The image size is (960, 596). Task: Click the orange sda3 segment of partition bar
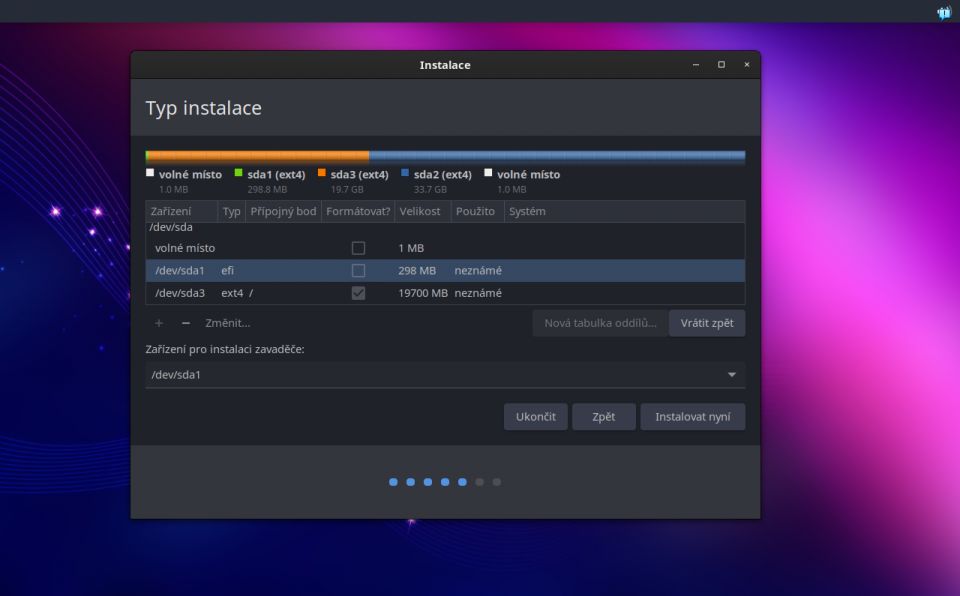258,156
